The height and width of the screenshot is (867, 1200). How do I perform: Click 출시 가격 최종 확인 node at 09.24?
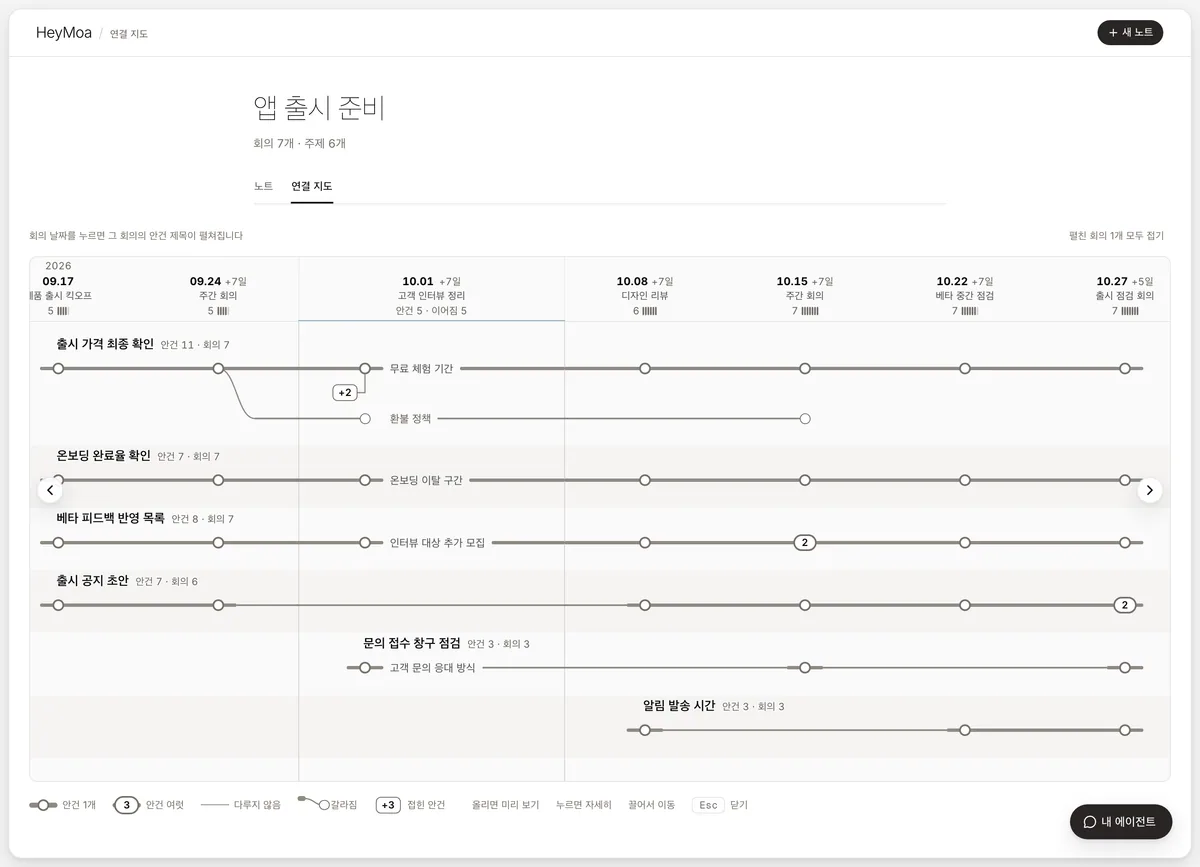(x=218, y=369)
